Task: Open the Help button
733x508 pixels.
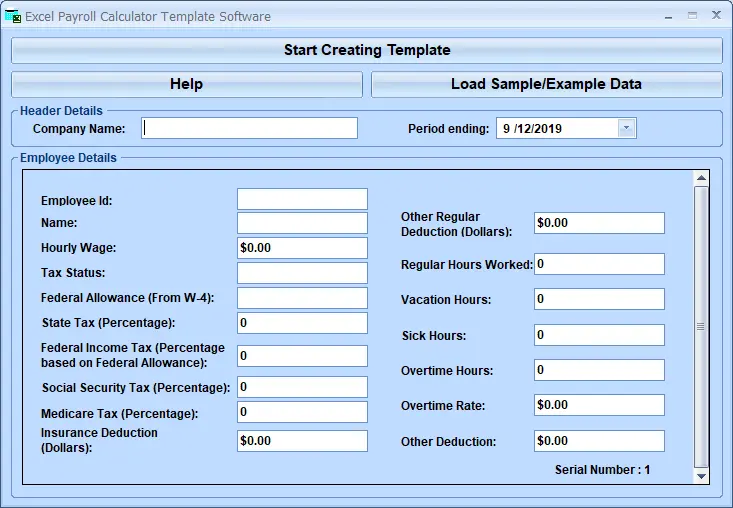Action: coord(187,84)
